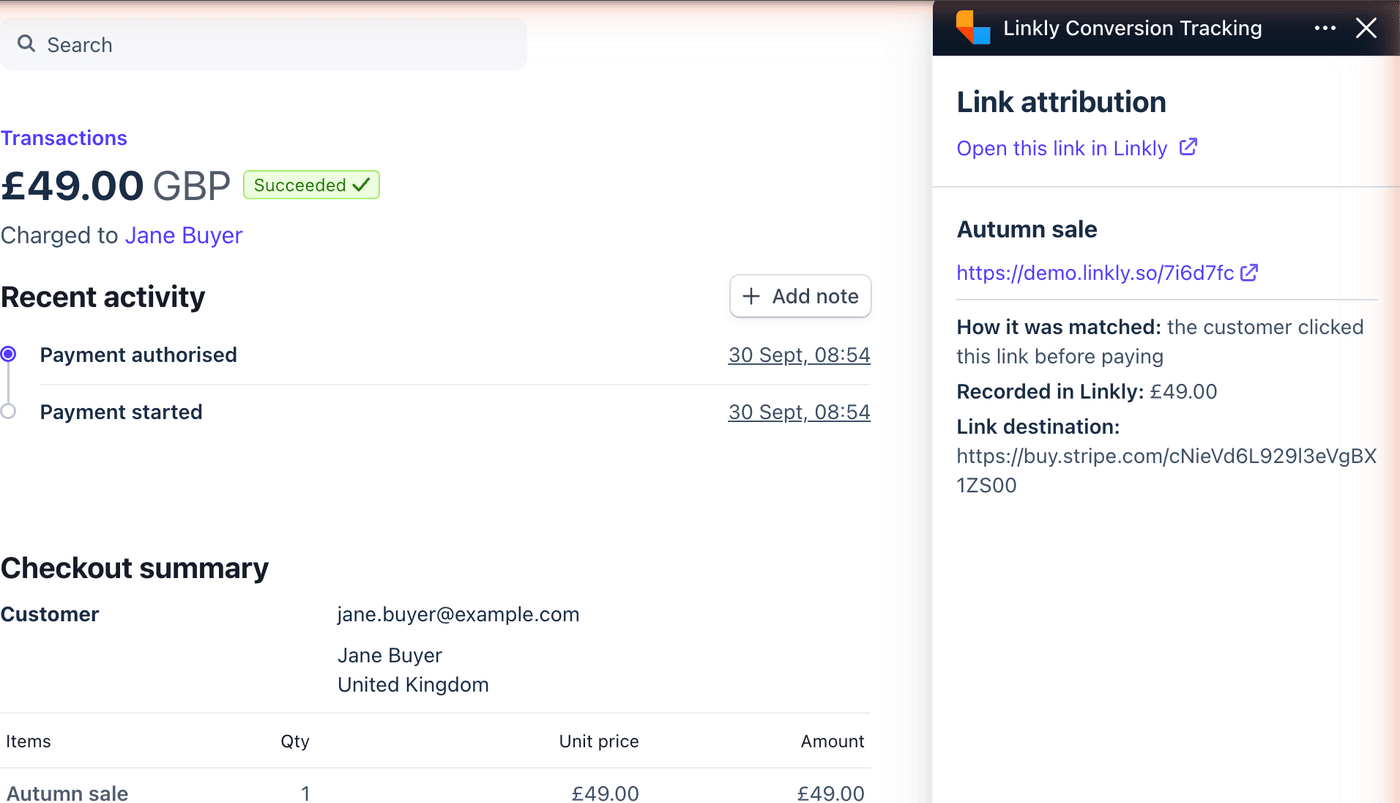Click the Customer label in Checkout summary
Screen dimensions: 1400x803
(x=50, y=614)
